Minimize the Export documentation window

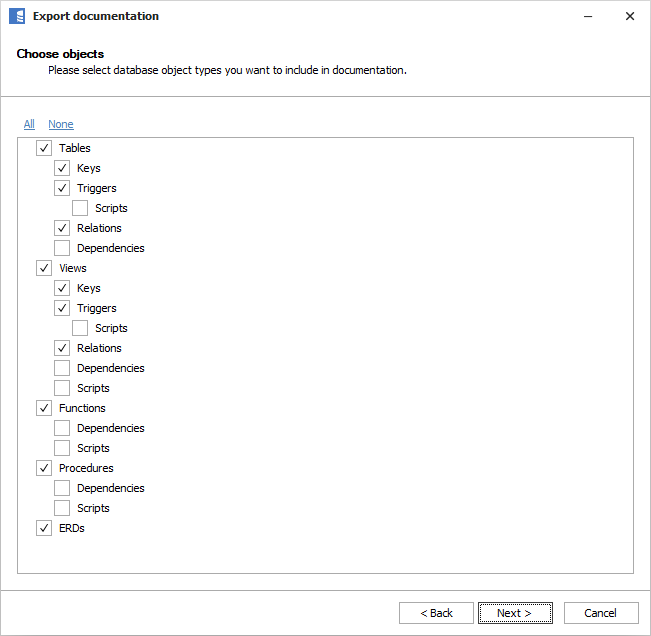[x=583, y=16]
